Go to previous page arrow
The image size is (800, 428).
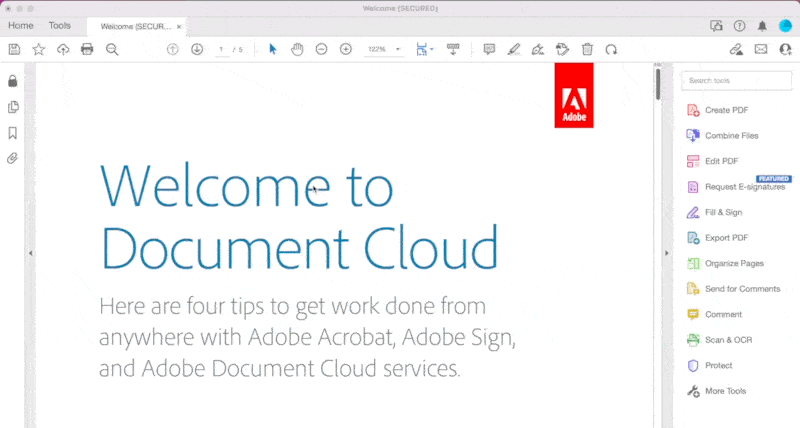pos(172,49)
